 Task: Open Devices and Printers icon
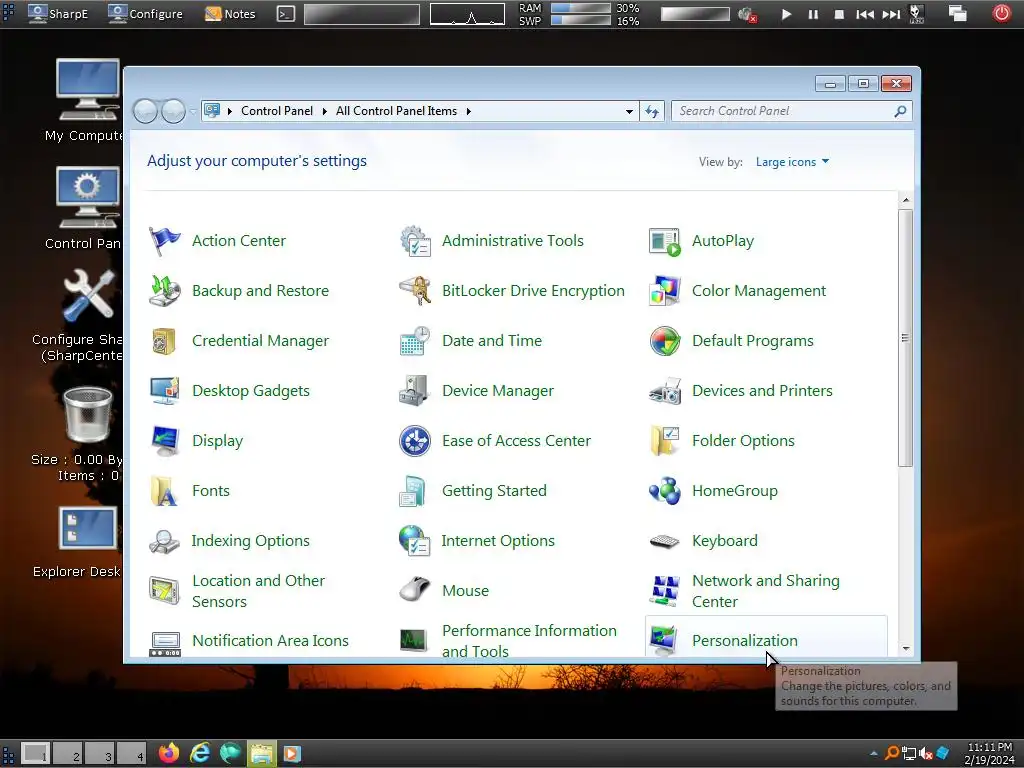665,391
